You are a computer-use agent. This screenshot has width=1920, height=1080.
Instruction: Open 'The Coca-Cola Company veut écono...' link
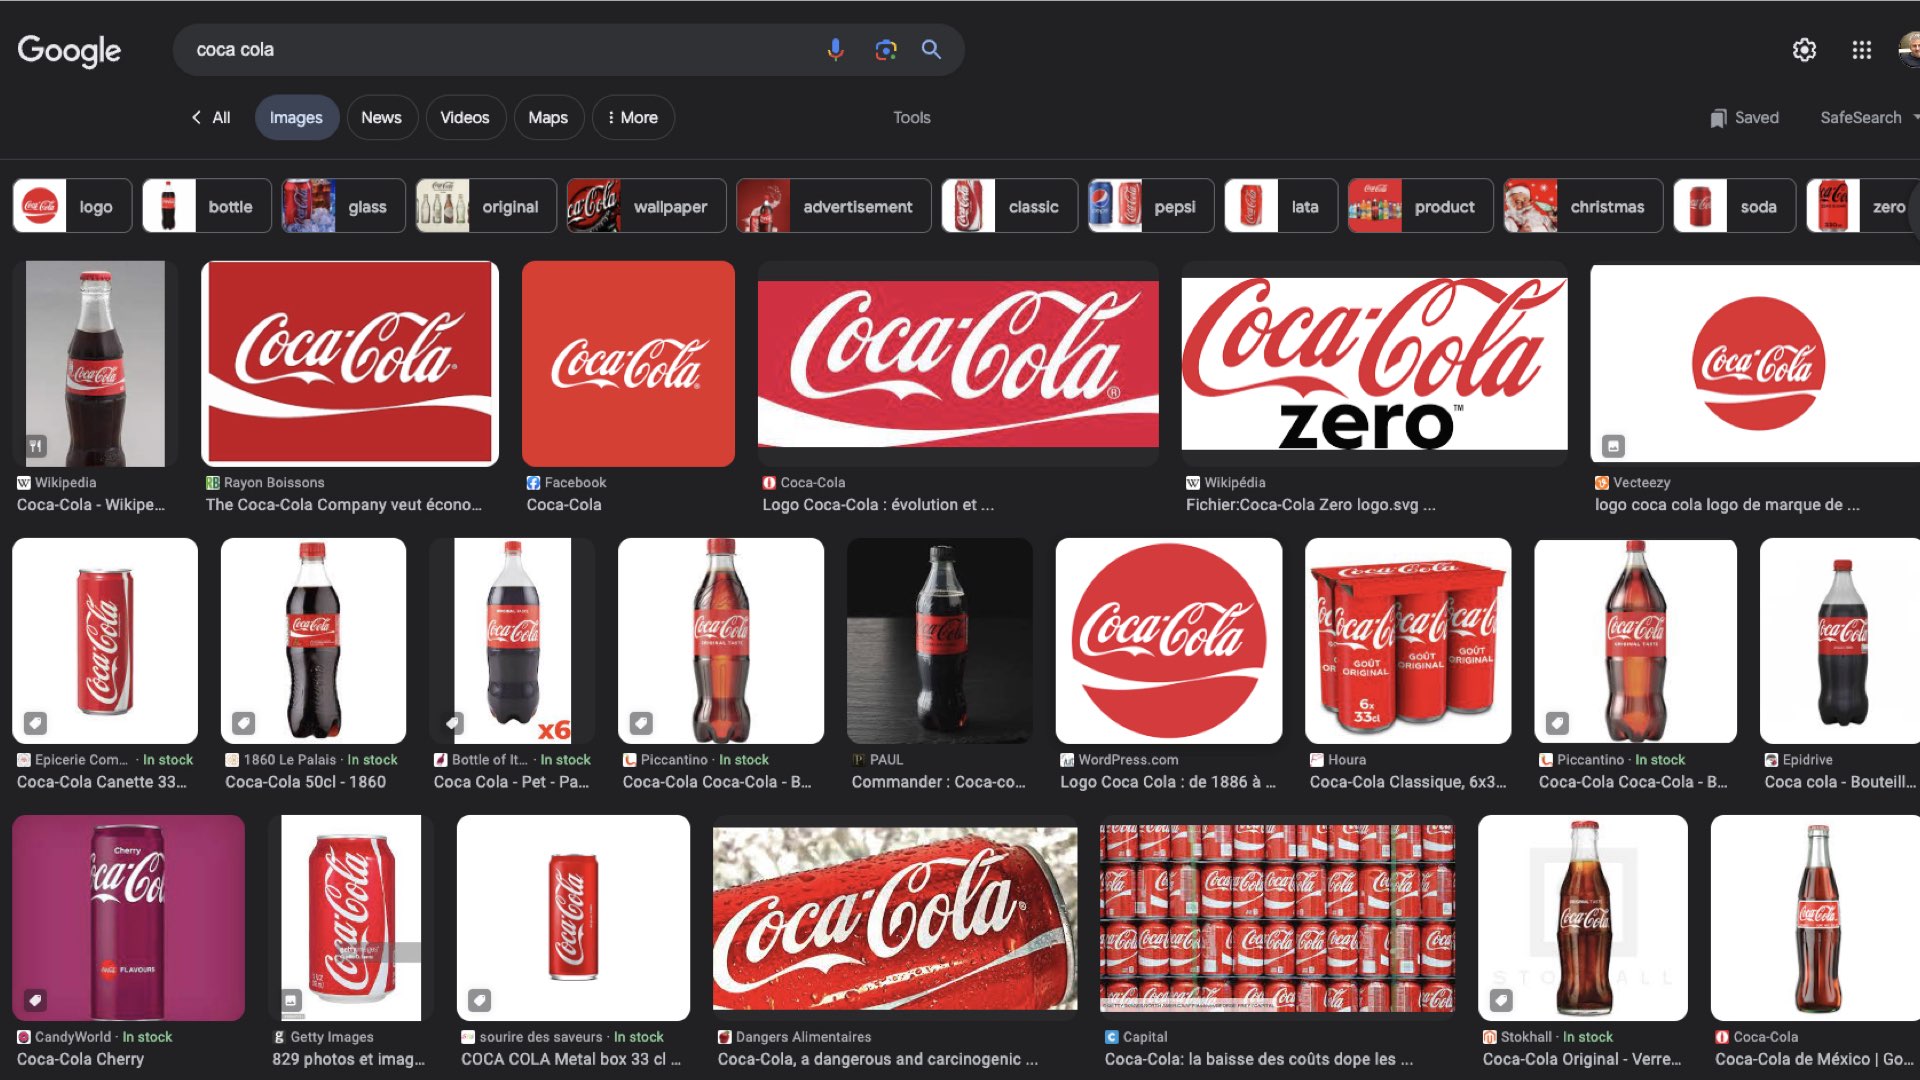tap(344, 505)
